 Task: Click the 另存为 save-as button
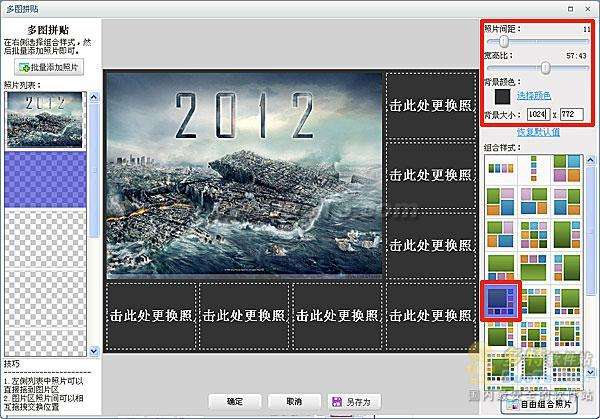pos(354,401)
